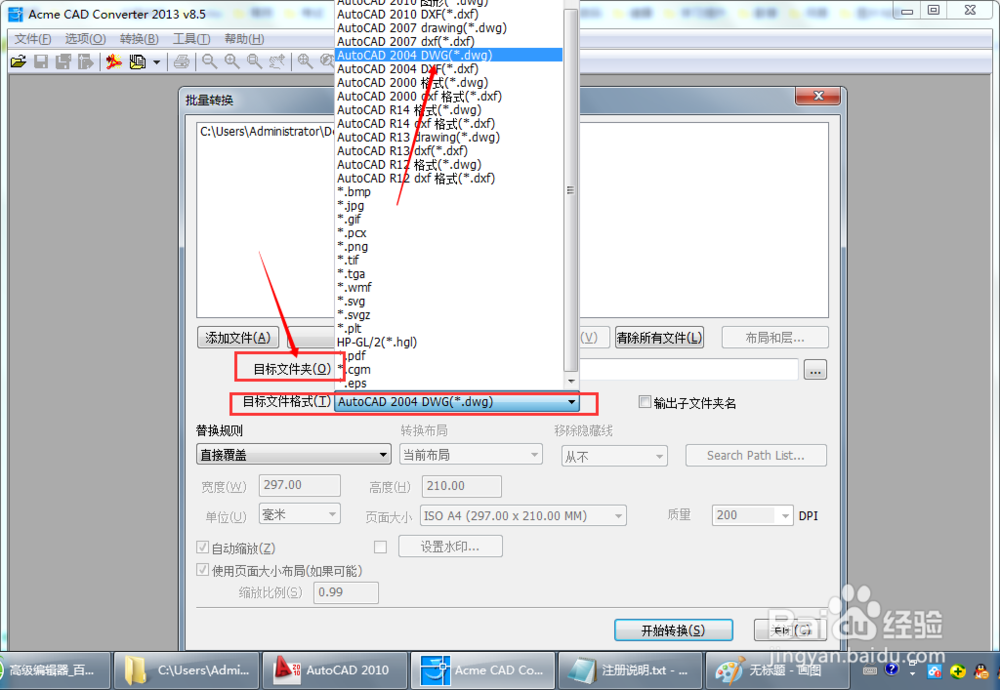Open a file using the folder icon

coord(18,61)
